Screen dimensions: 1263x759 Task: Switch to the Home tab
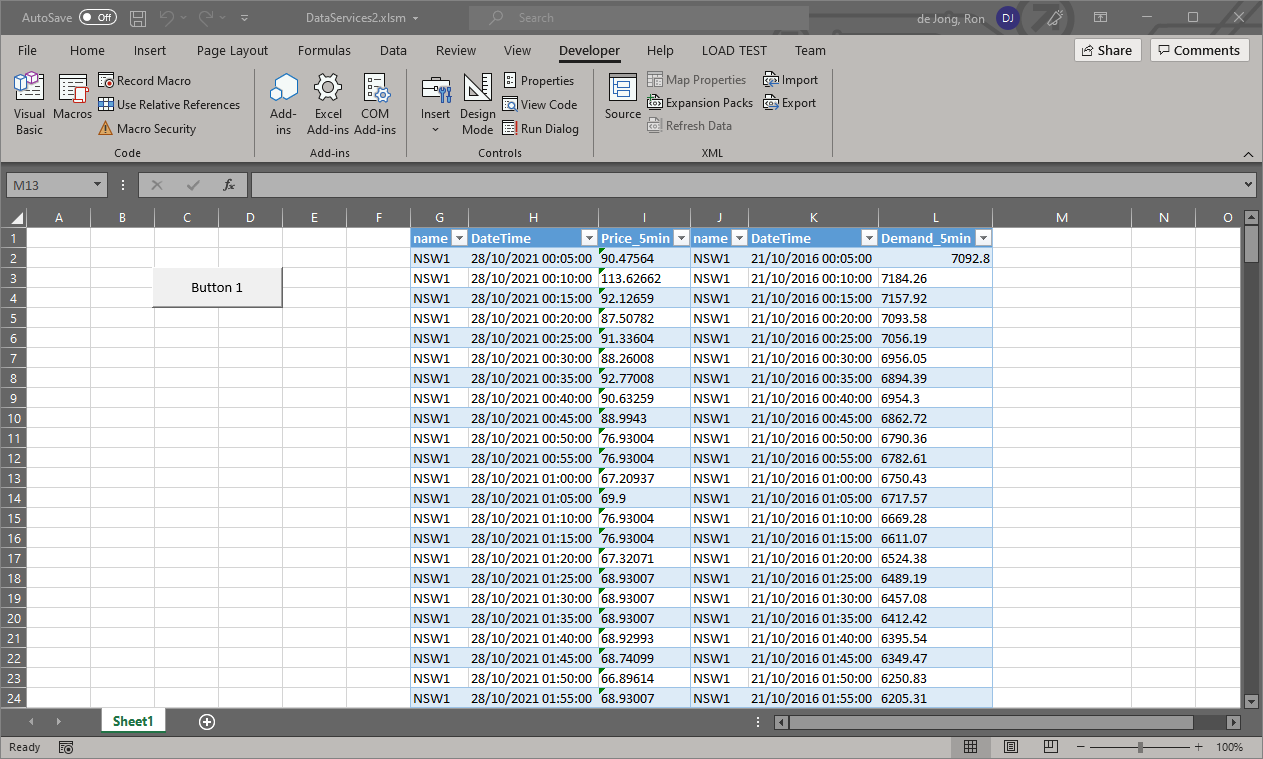(87, 51)
